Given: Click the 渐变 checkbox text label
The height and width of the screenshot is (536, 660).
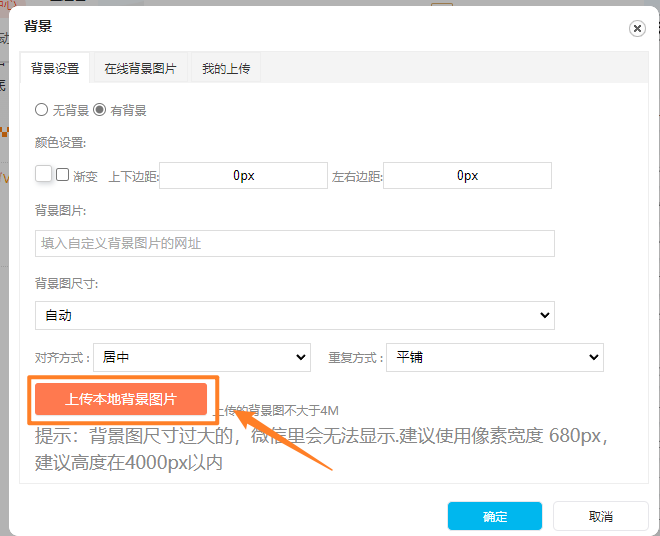Looking at the screenshot, I should [x=85, y=176].
